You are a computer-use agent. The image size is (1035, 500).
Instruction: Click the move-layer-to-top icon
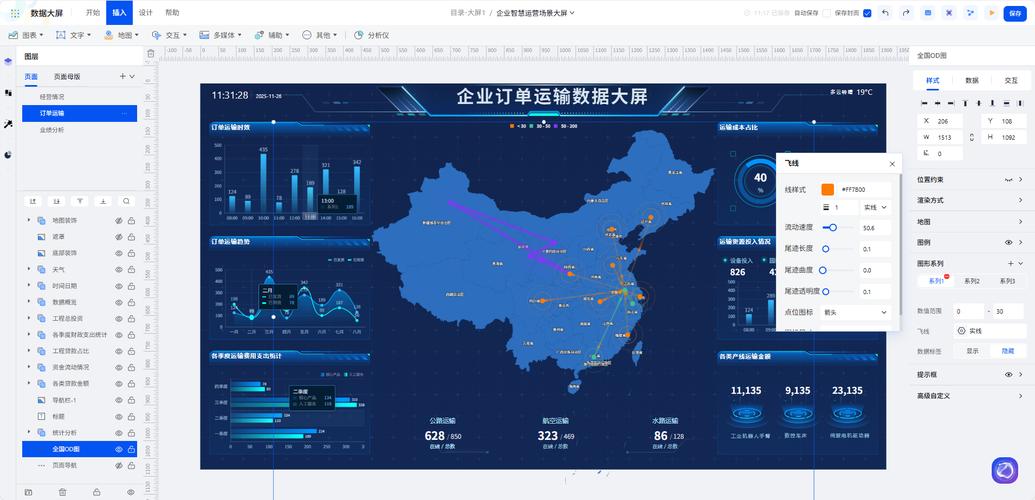point(79,201)
